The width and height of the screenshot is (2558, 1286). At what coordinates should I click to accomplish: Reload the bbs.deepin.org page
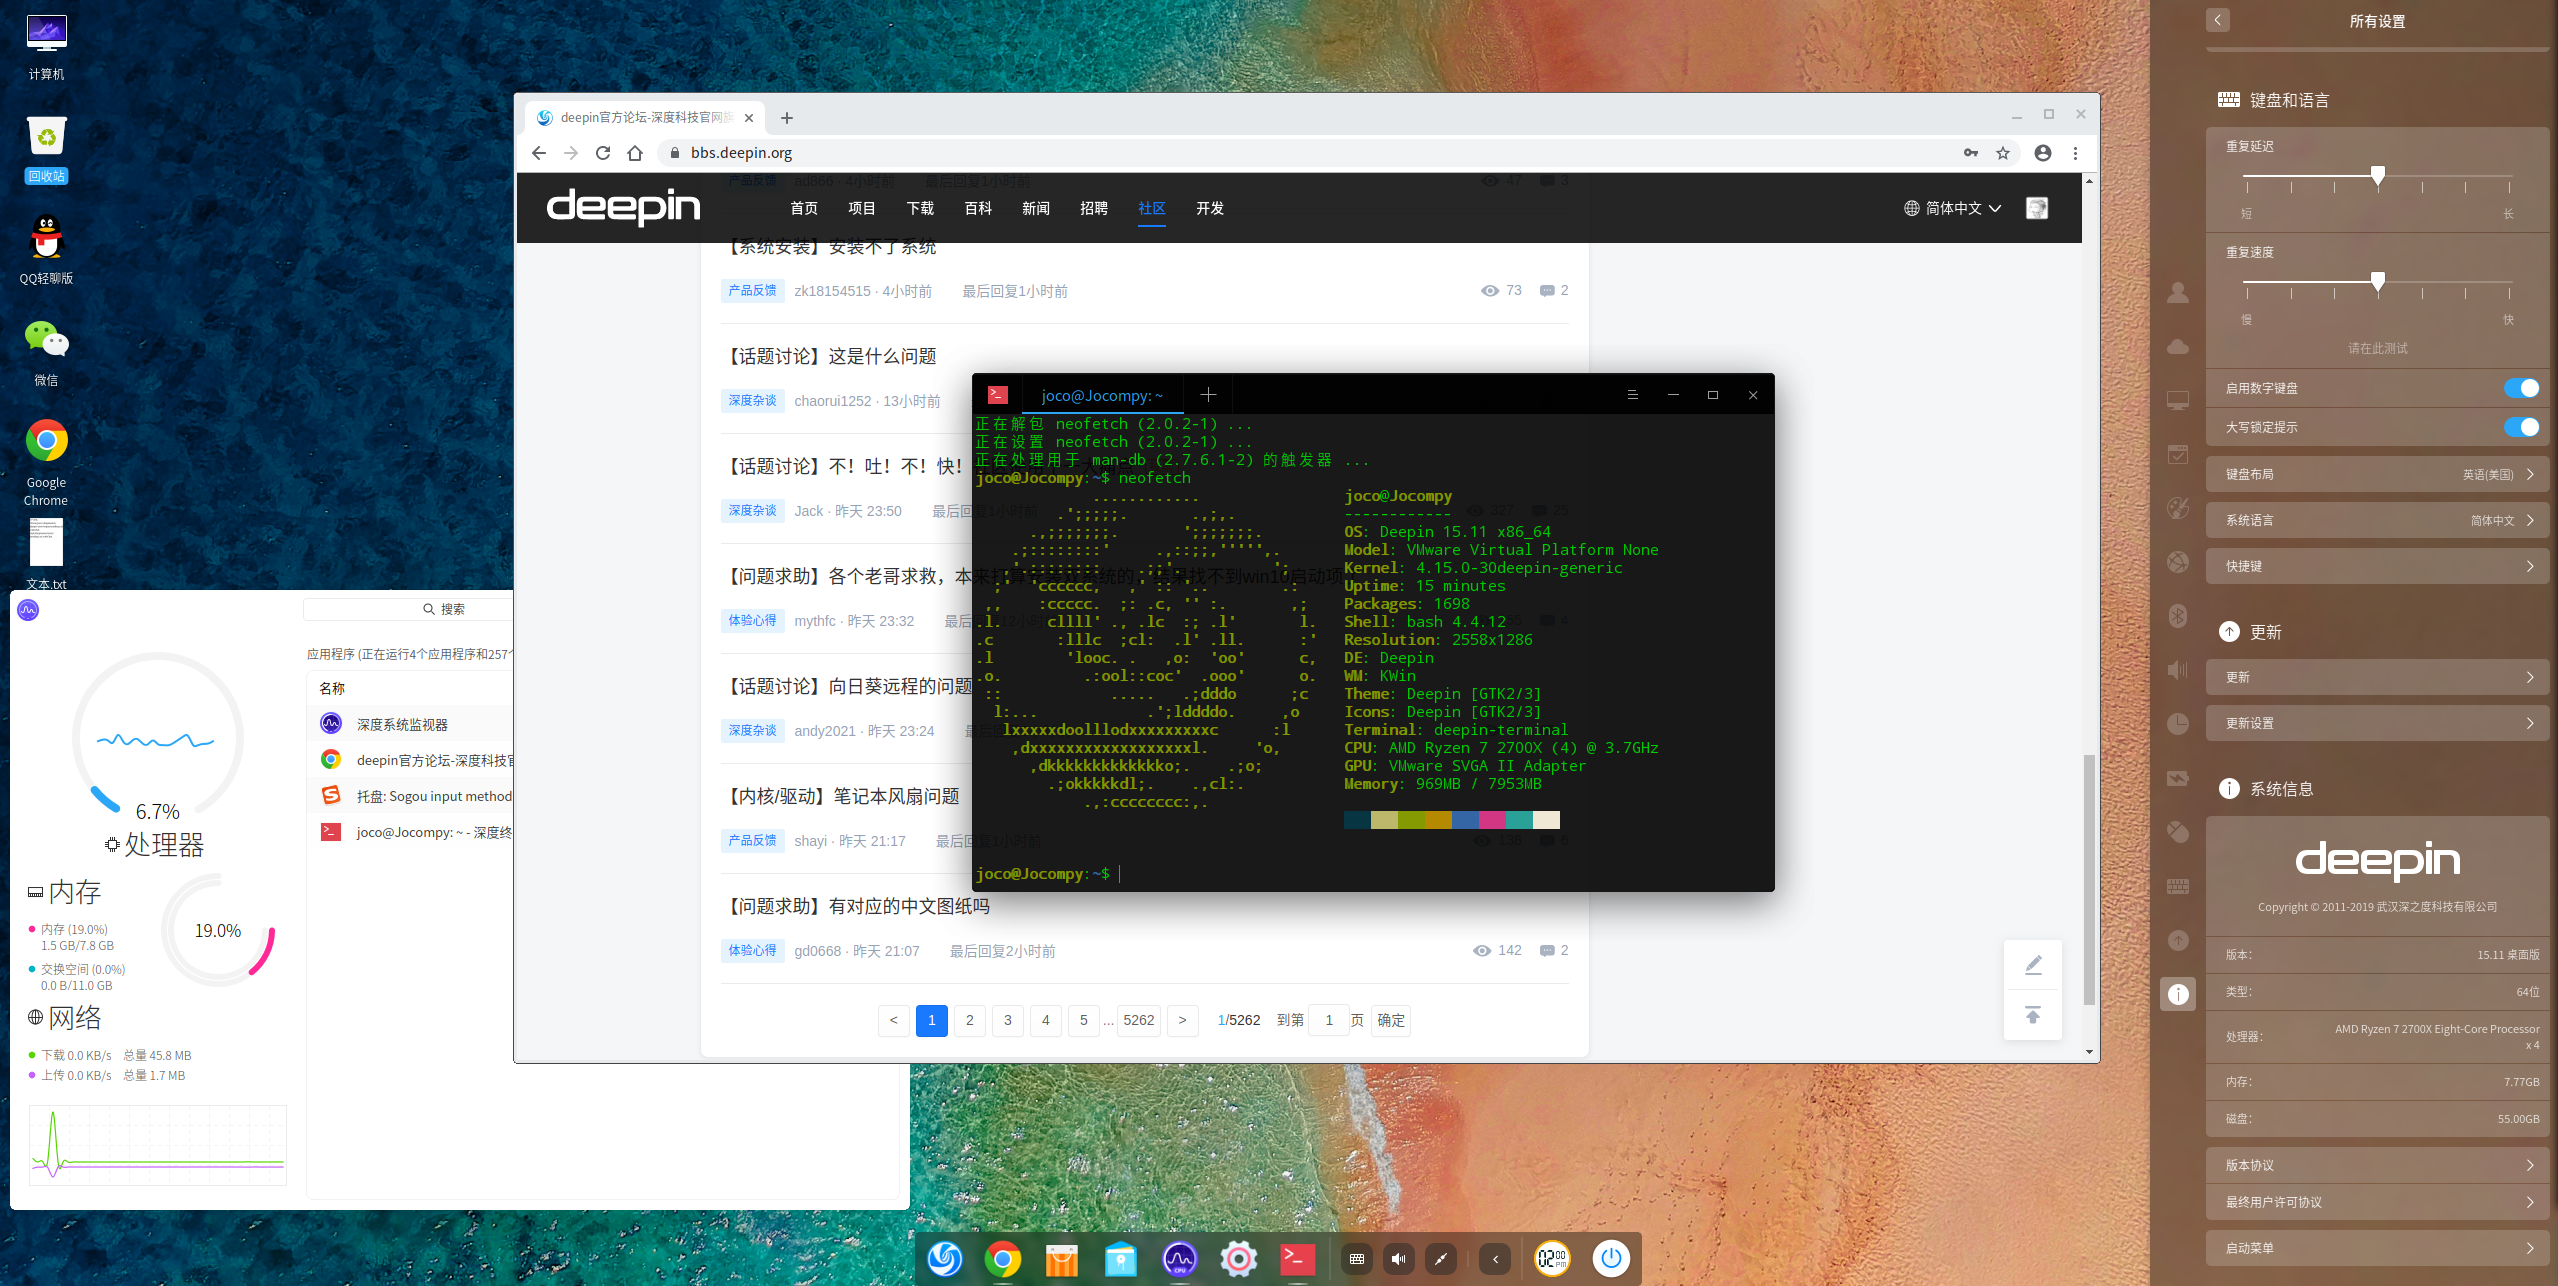[603, 153]
